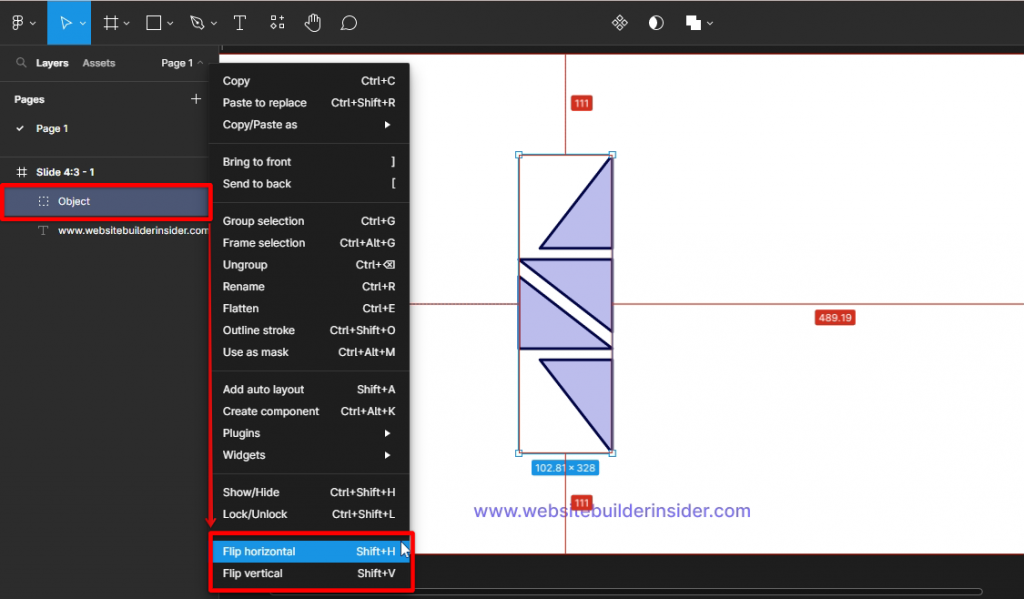Open the Resources panel icon
The height and width of the screenshot is (599, 1024).
tap(277, 22)
